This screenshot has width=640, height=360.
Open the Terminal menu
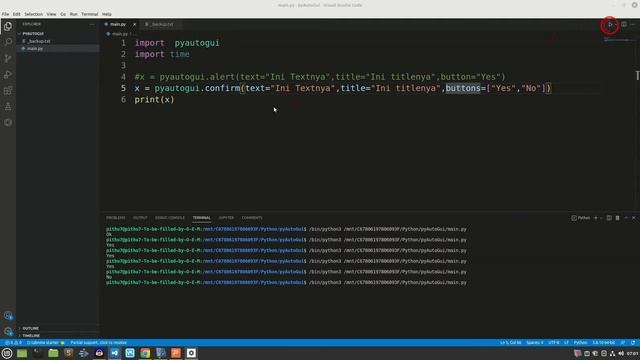point(89,14)
